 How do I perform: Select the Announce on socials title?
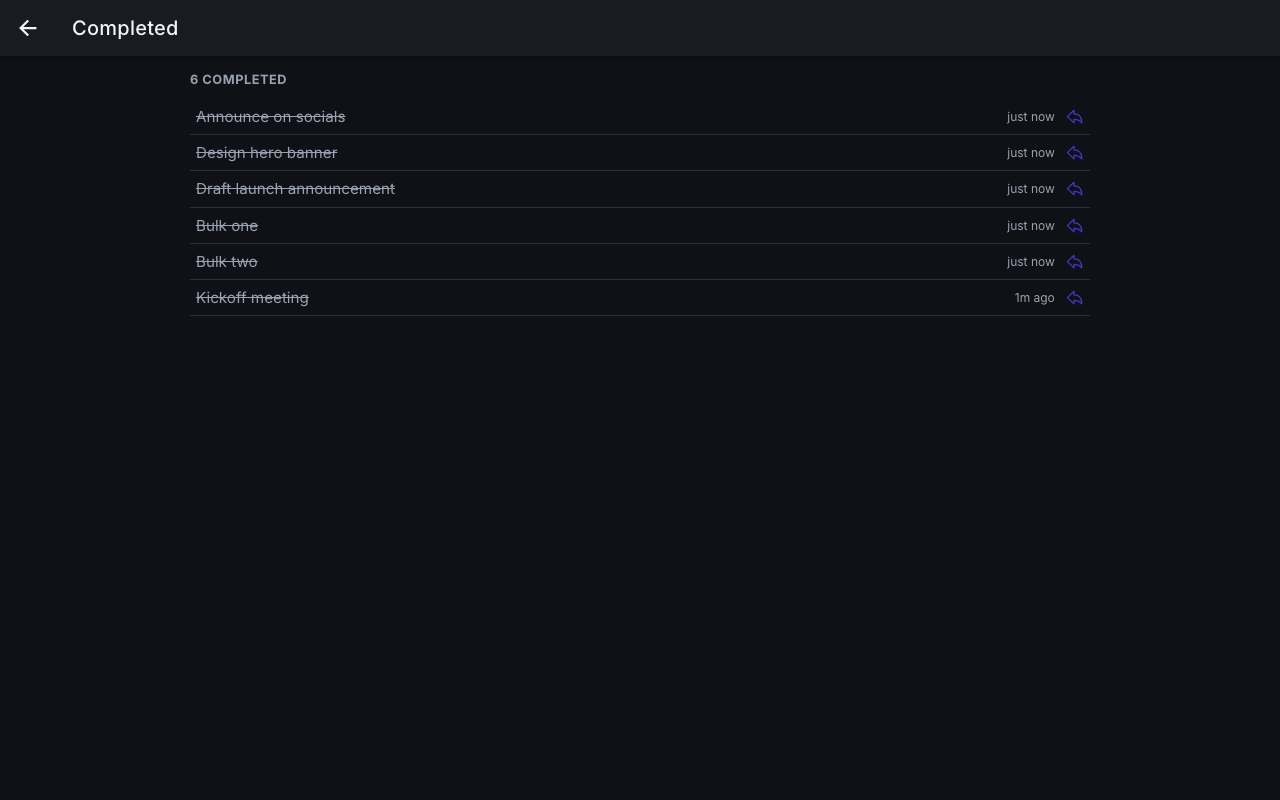point(270,117)
